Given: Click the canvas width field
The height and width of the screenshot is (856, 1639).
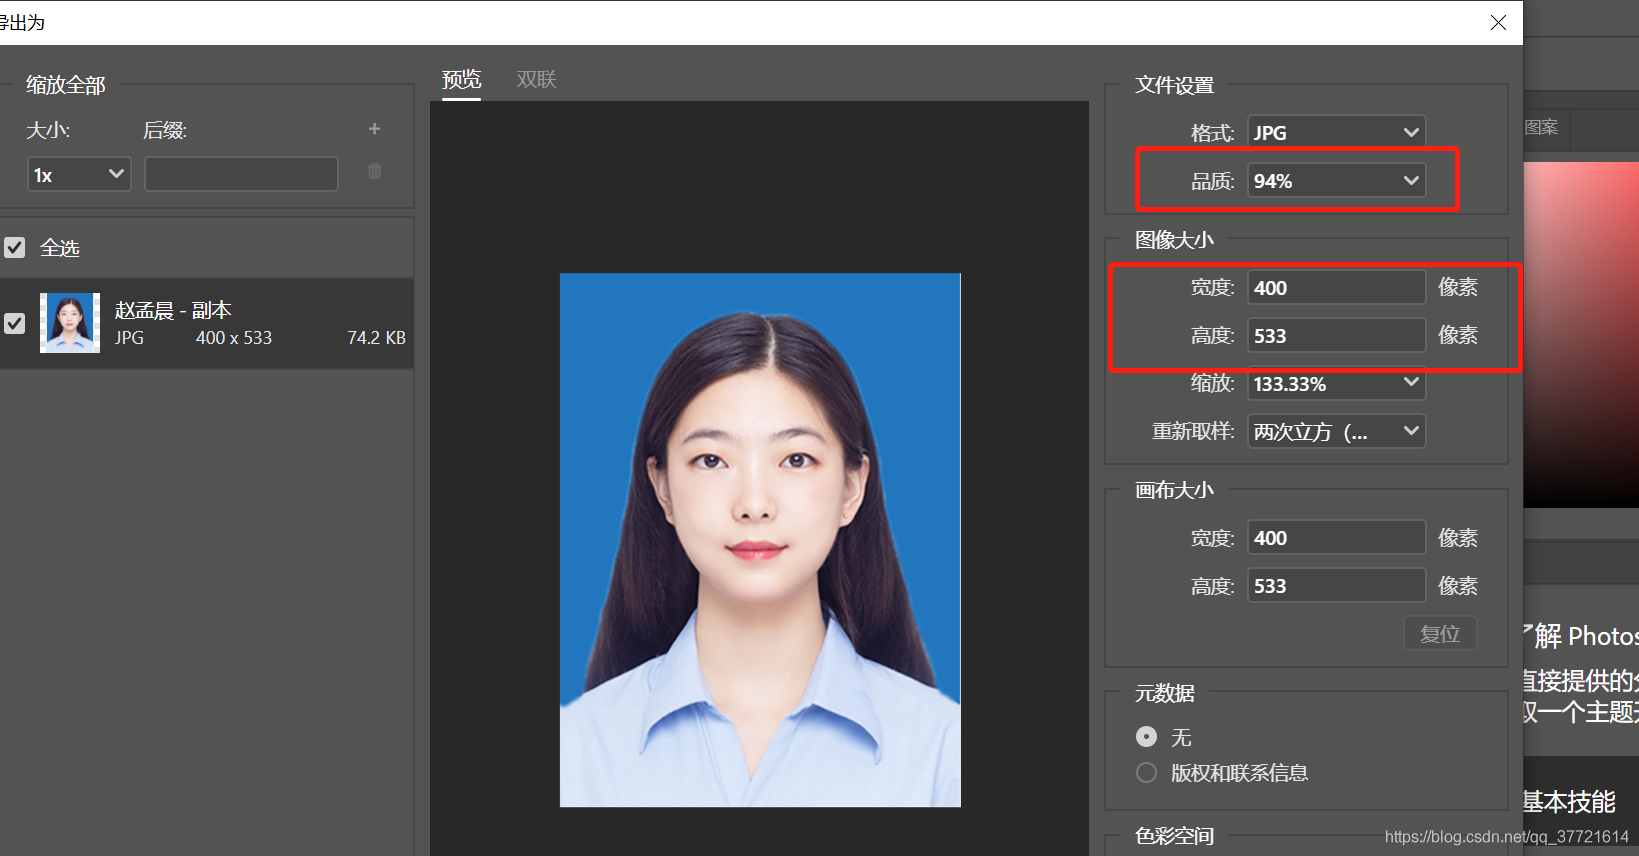Looking at the screenshot, I should pyautogui.click(x=1336, y=538).
